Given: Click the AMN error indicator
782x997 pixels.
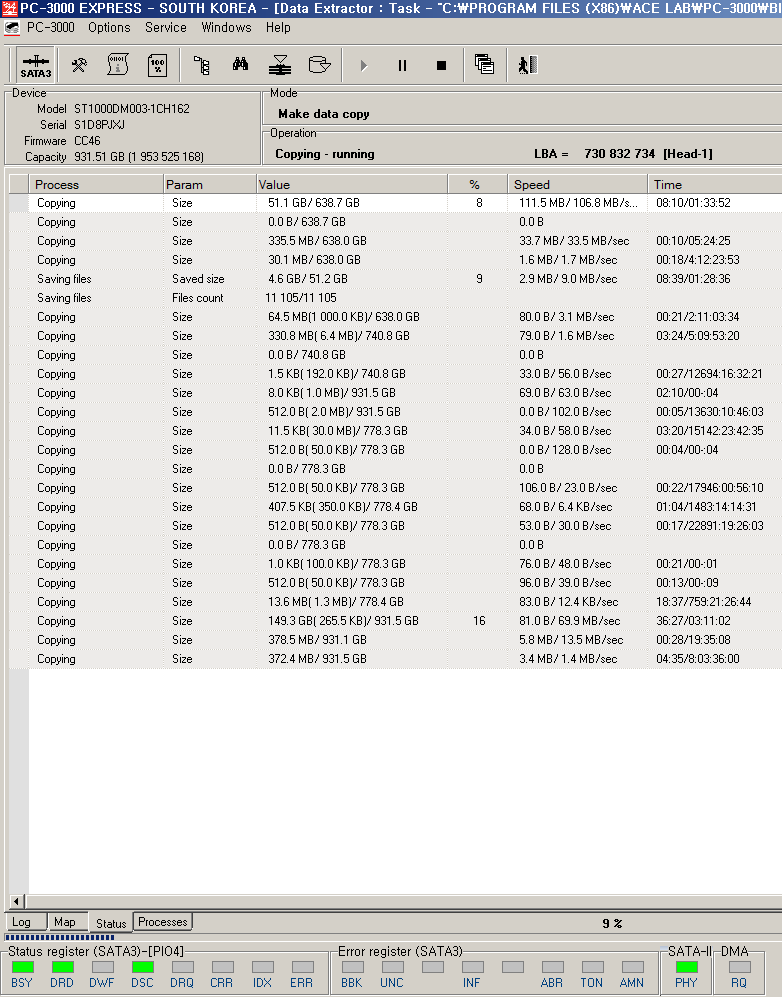Looking at the screenshot, I should click(x=633, y=966).
